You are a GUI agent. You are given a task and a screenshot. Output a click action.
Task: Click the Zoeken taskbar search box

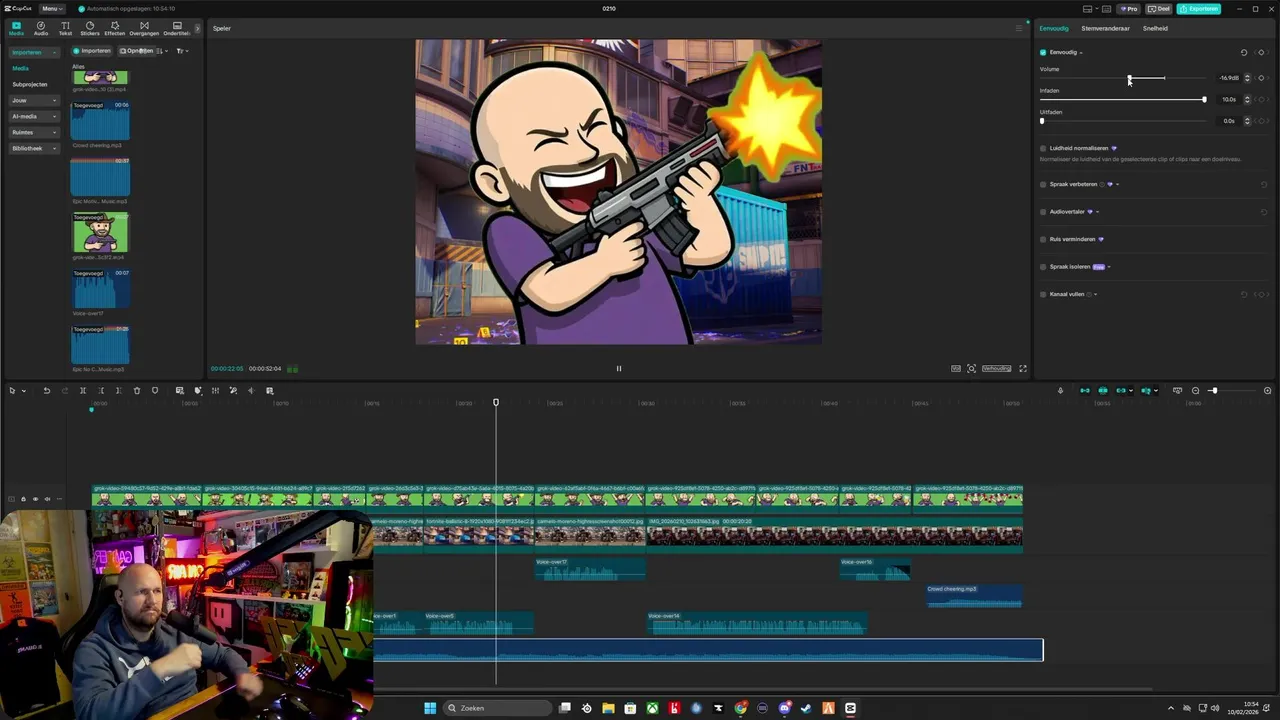pyautogui.click(x=497, y=708)
